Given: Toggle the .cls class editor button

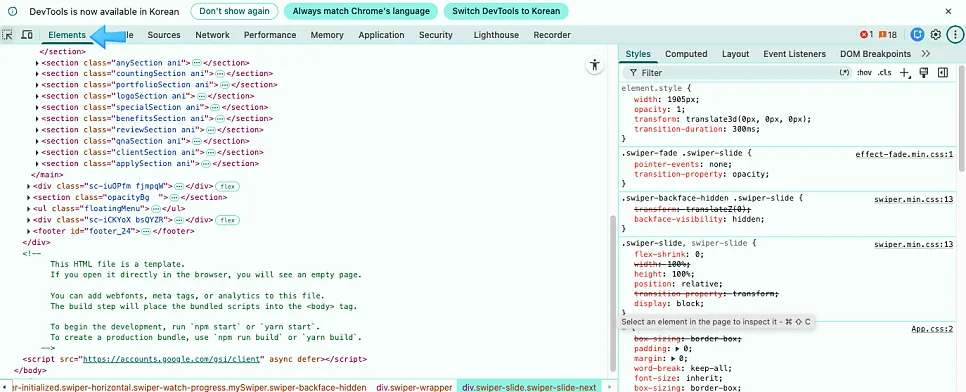Looking at the screenshot, I should pos(885,73).
